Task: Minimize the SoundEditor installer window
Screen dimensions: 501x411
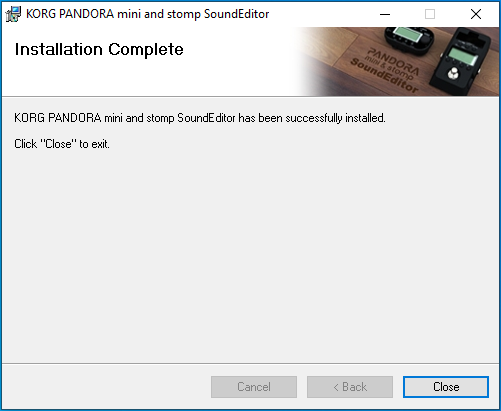Action: [x=385, y=14]
